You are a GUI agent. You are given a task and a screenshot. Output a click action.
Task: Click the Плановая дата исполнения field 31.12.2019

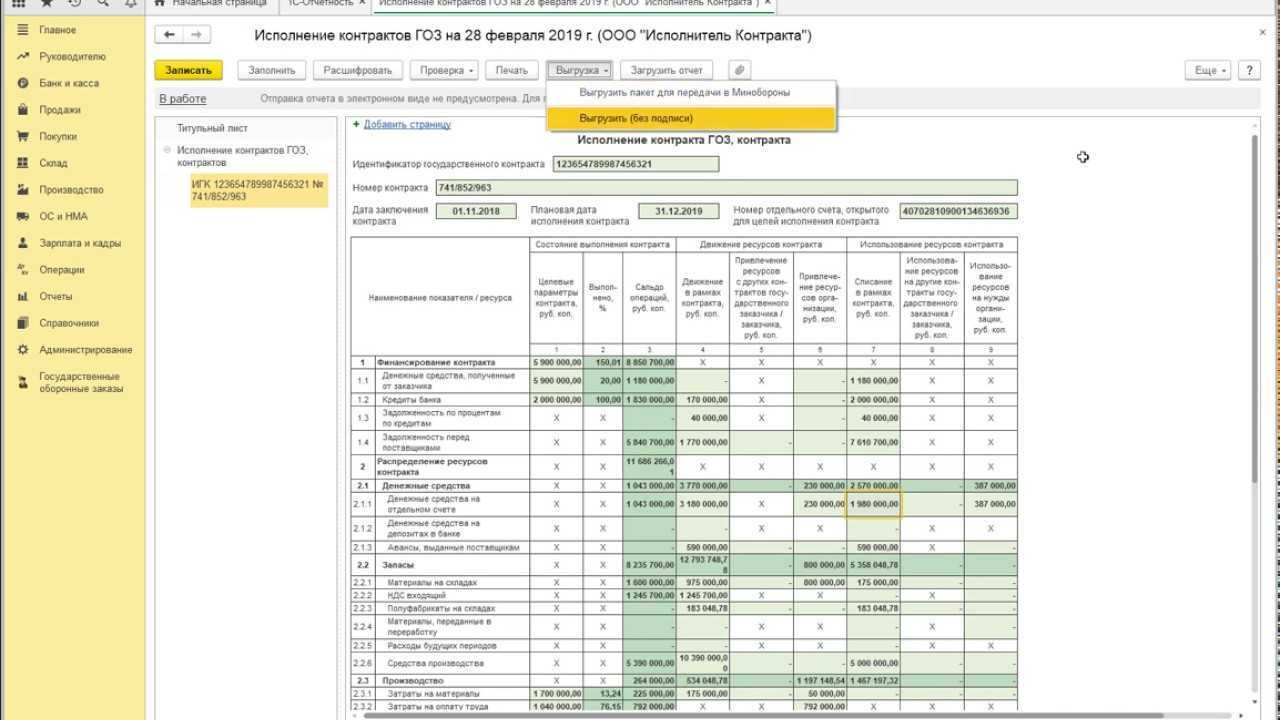pos(679,211)
